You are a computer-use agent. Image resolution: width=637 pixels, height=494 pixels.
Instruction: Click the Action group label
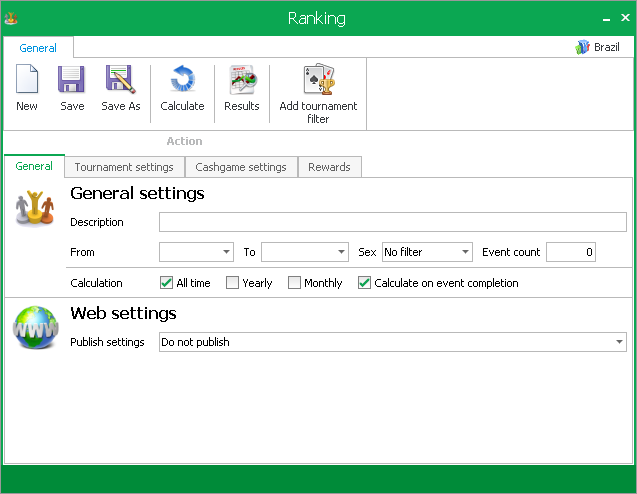coord(184,141)
